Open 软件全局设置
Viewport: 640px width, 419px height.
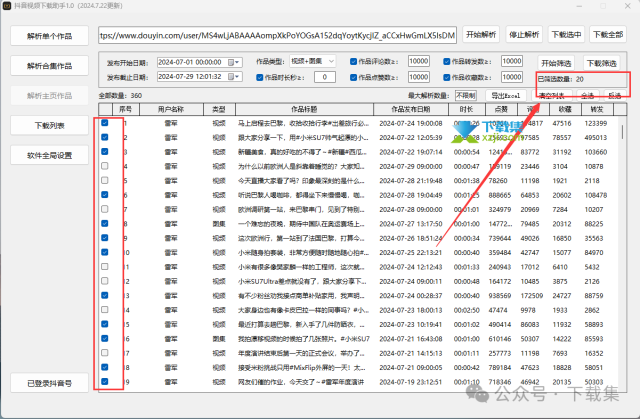tap(49, 155)
